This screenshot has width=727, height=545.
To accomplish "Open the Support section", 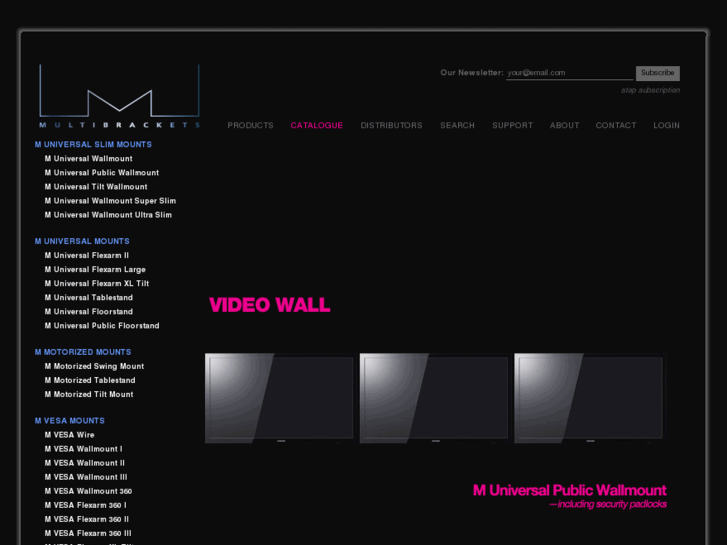I will coord(512,126).
